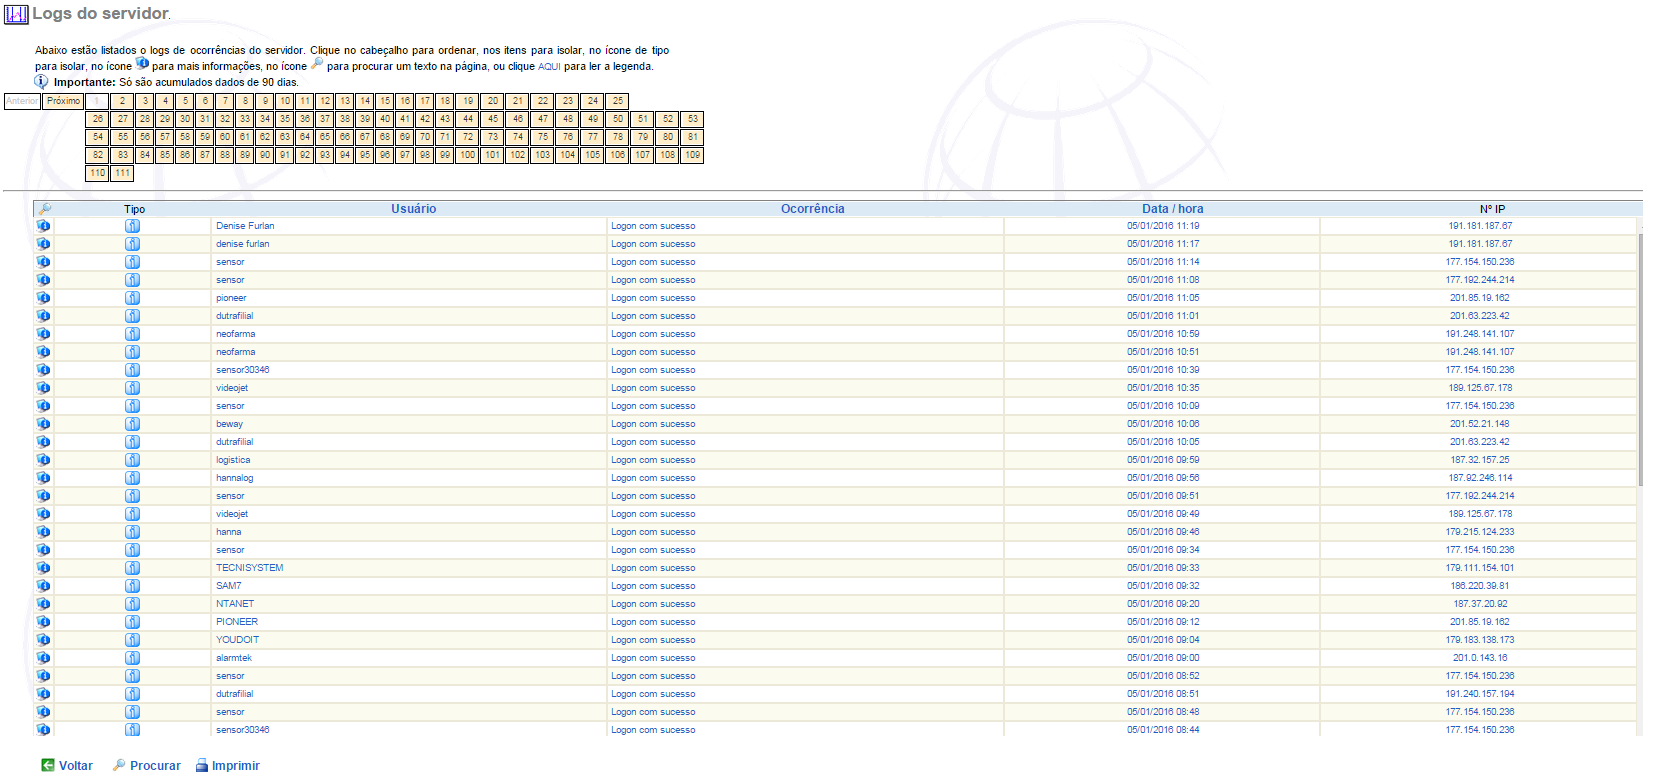
Task: Click the type icon in the pioneer row
Action: (x=132, y=298)
